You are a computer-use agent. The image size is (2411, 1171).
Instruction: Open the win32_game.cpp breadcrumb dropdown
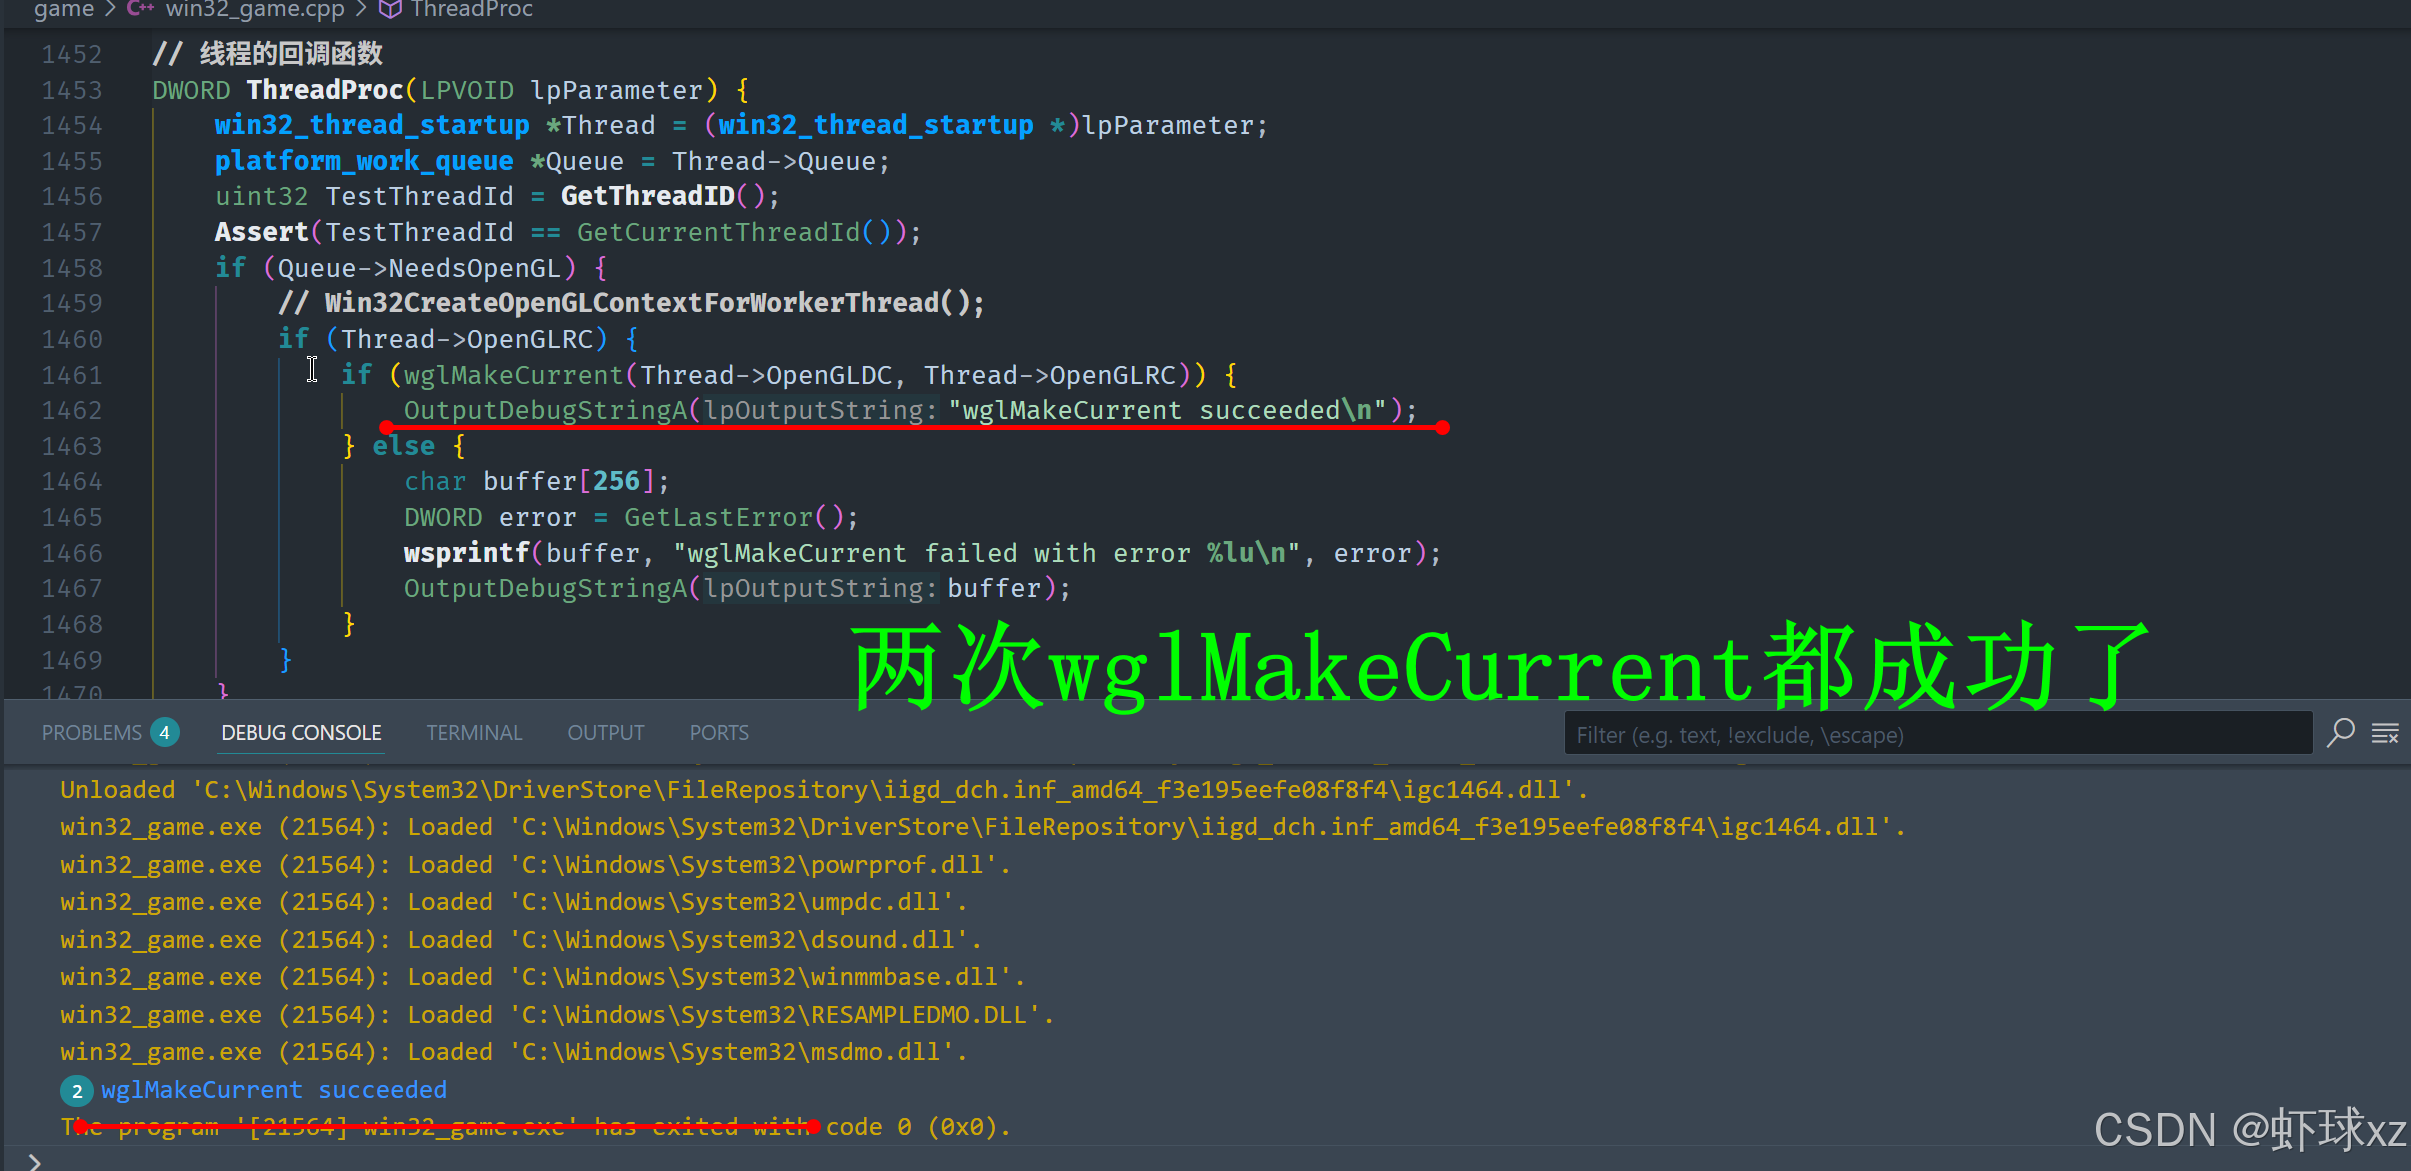[254, 9]
